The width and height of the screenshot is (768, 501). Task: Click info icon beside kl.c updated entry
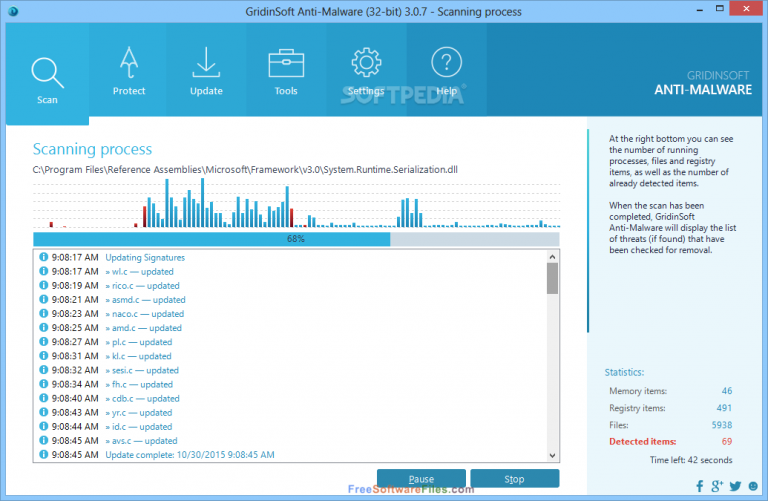tap(44, 356)
